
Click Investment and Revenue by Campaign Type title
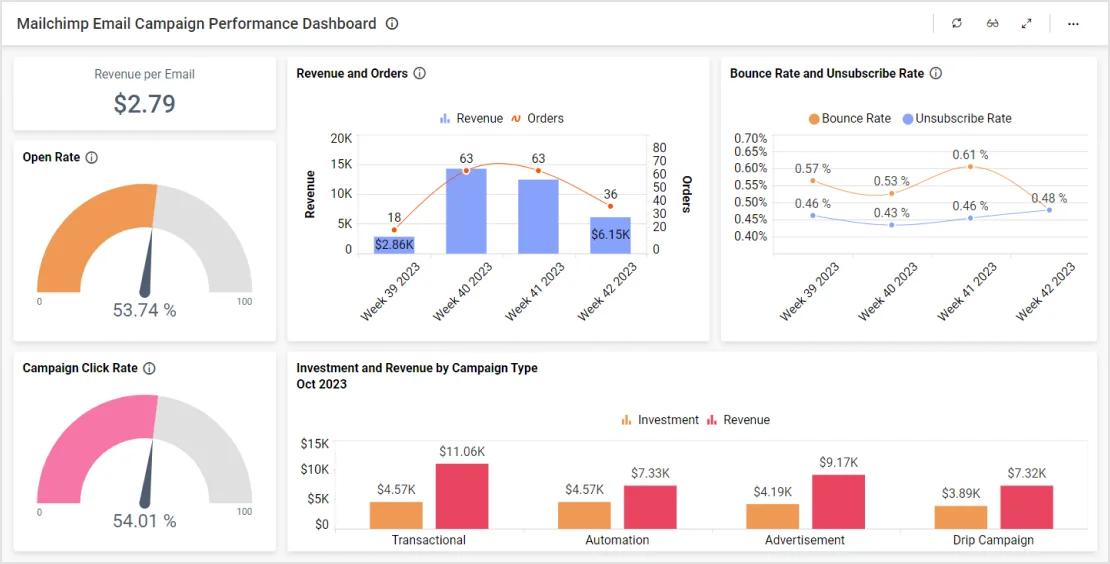point(417,368)
